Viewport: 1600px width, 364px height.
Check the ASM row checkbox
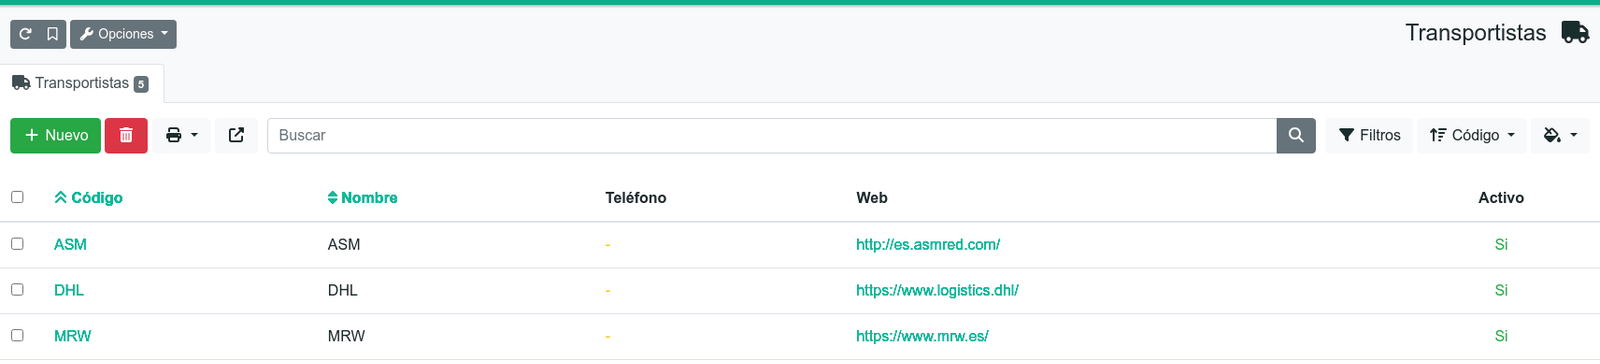(x=17, y=243)
